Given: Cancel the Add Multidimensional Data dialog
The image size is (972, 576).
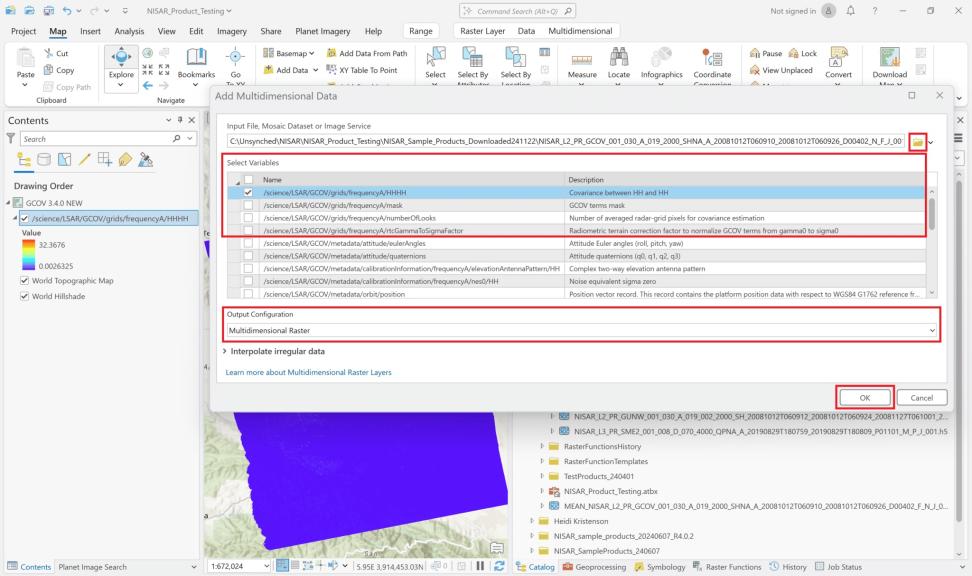Looking at the screenshot, I should point(921,398).
